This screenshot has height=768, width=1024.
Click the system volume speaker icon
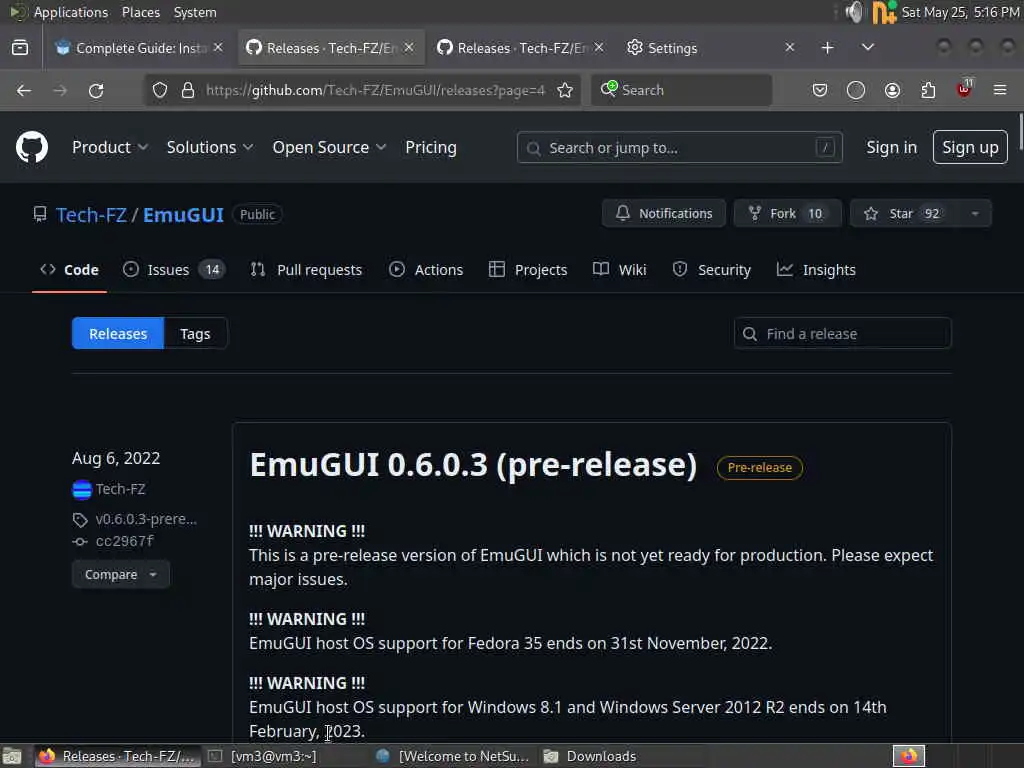click(x=854, y=12)
